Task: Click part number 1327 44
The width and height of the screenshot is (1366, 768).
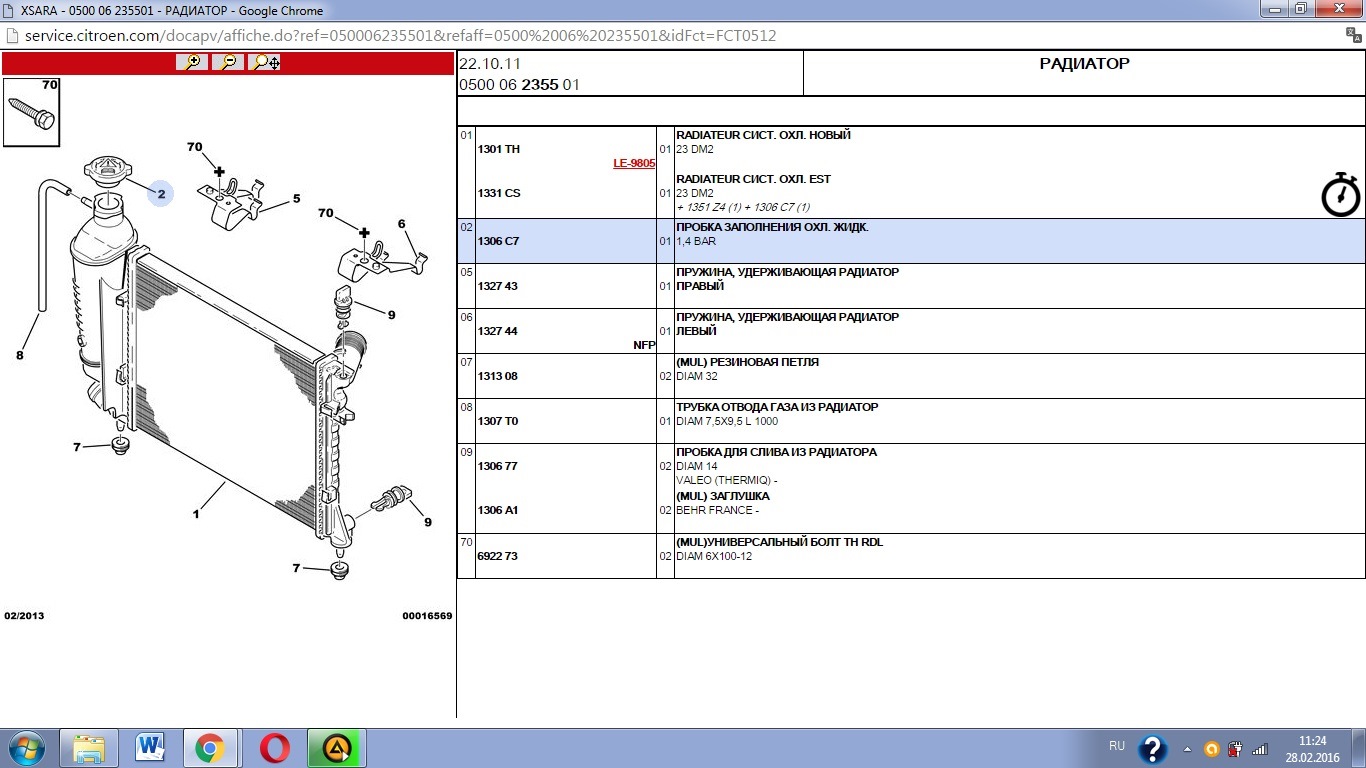Action: pyautogui.click(x=497, y=331)
